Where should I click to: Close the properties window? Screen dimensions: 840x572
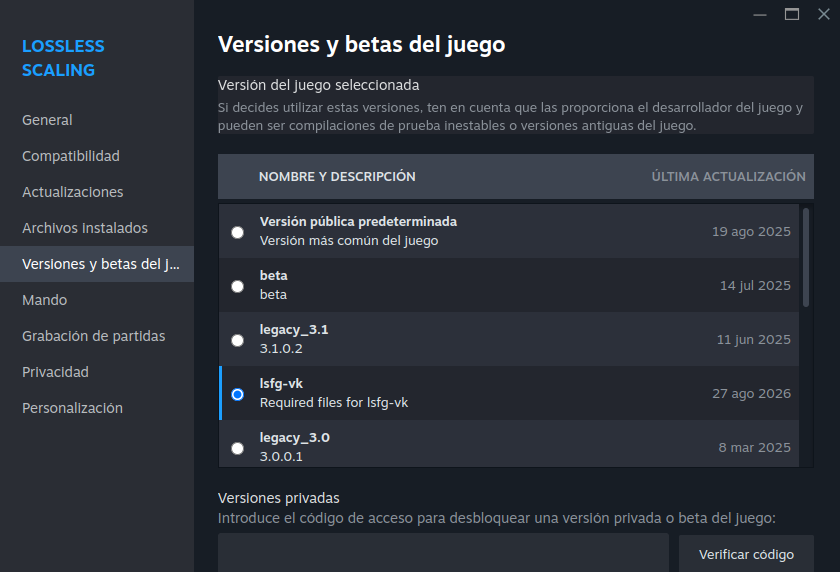pos(824,14)
